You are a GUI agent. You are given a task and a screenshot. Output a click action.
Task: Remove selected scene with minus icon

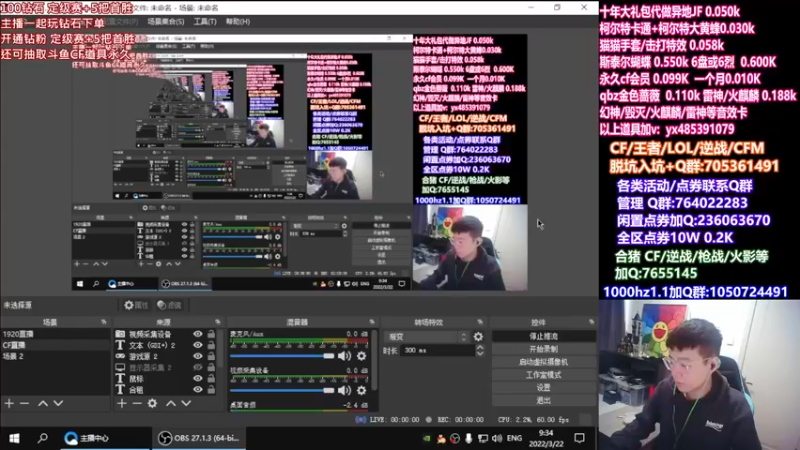click(x=24, y=404)
